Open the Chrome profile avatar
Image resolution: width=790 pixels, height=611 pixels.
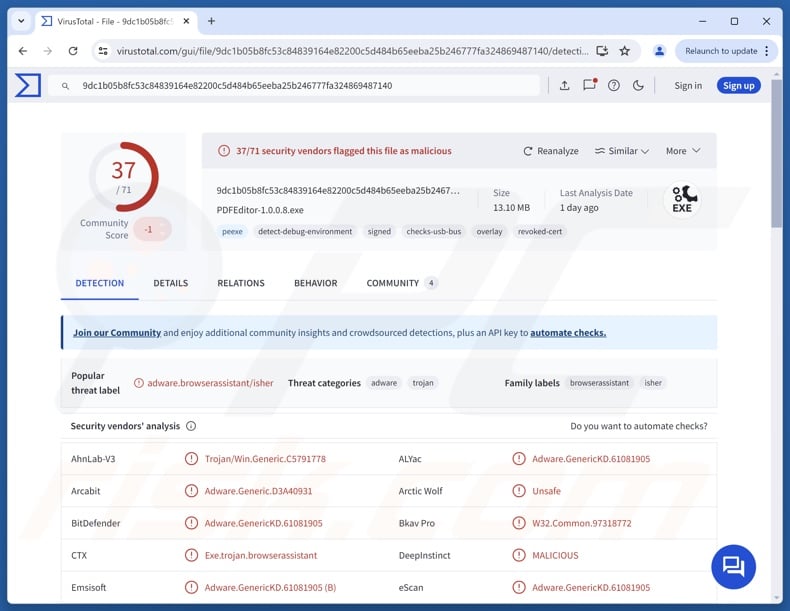point(659,51)
